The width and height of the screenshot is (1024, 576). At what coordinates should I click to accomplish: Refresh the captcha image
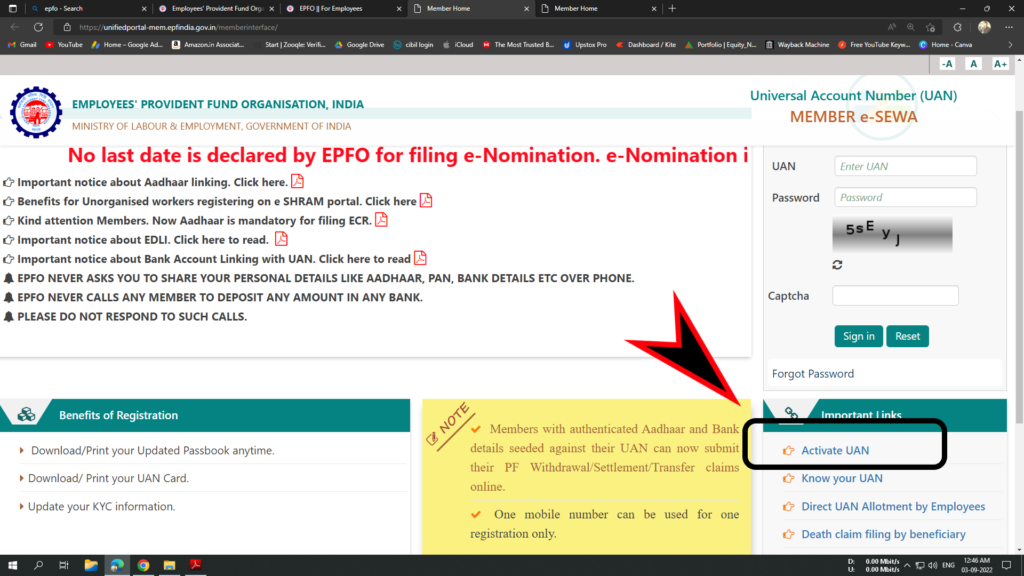point(837,264)
